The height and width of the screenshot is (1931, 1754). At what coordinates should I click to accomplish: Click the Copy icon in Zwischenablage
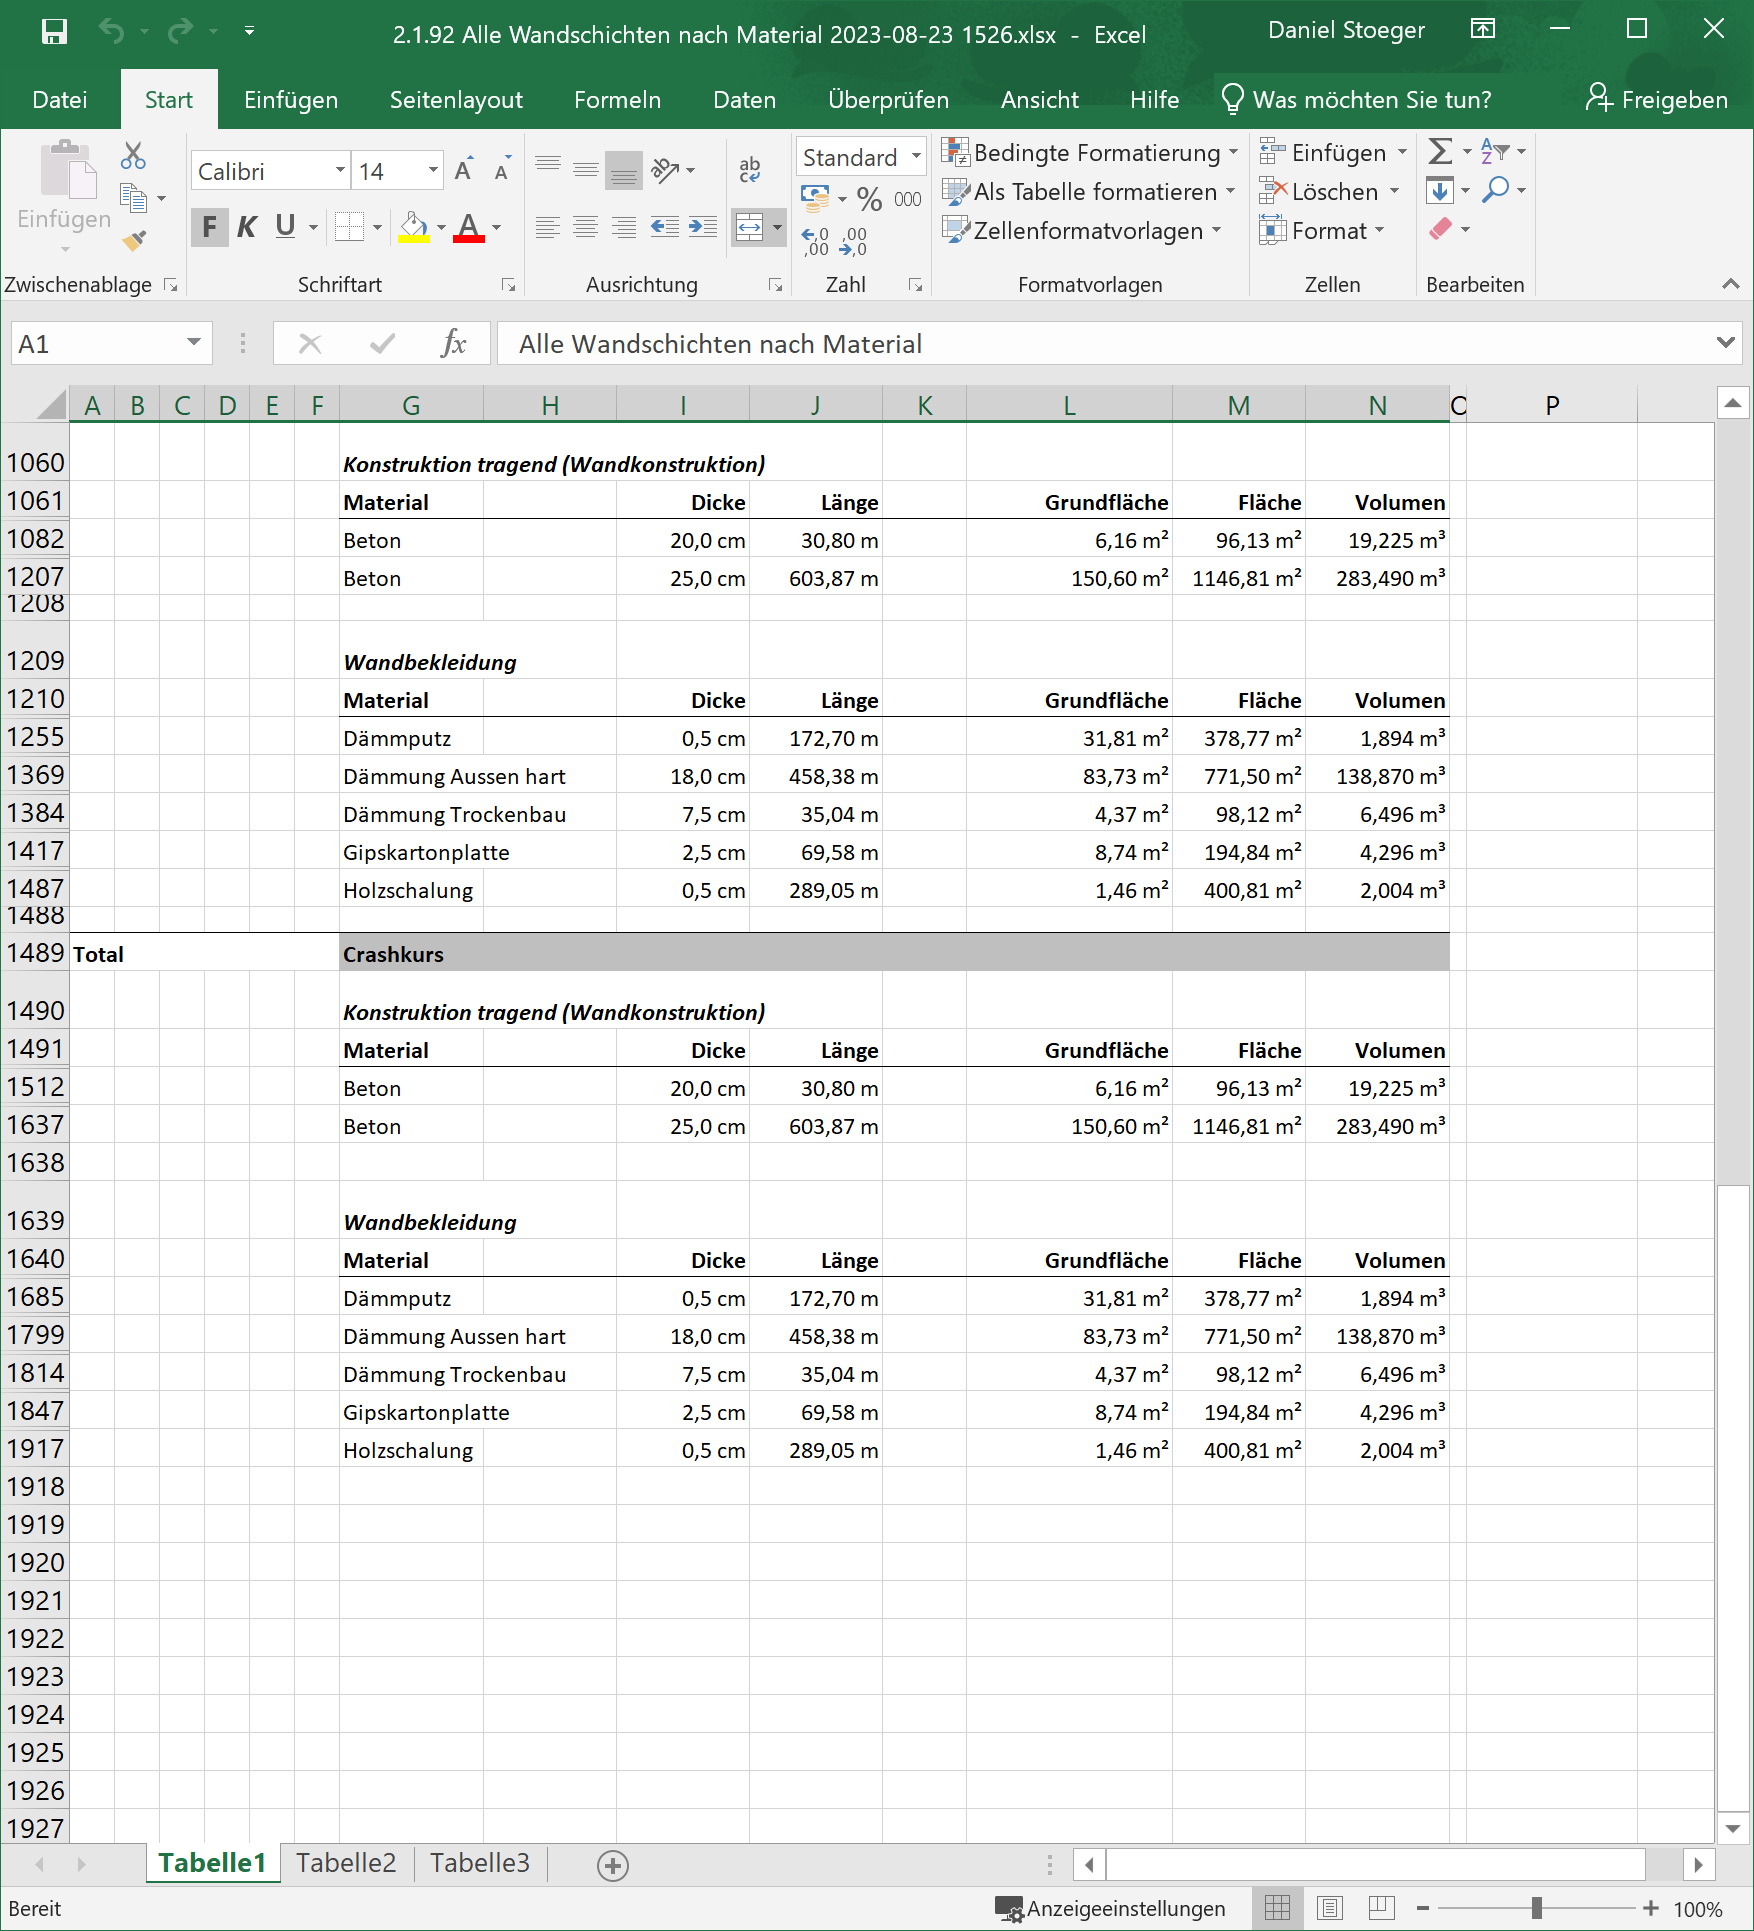point(133,197)
